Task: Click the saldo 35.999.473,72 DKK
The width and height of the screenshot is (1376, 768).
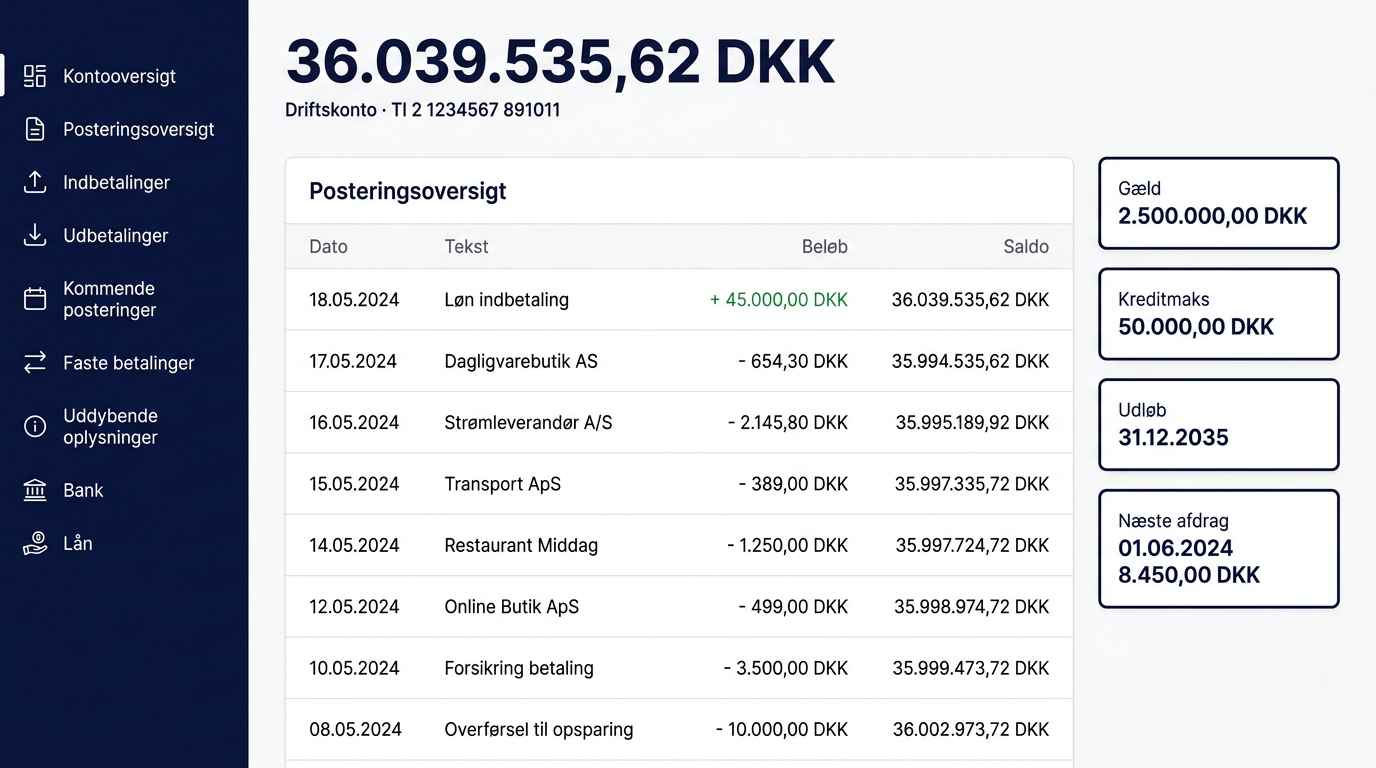Action: pyautogui.click(x=972, y=668)
